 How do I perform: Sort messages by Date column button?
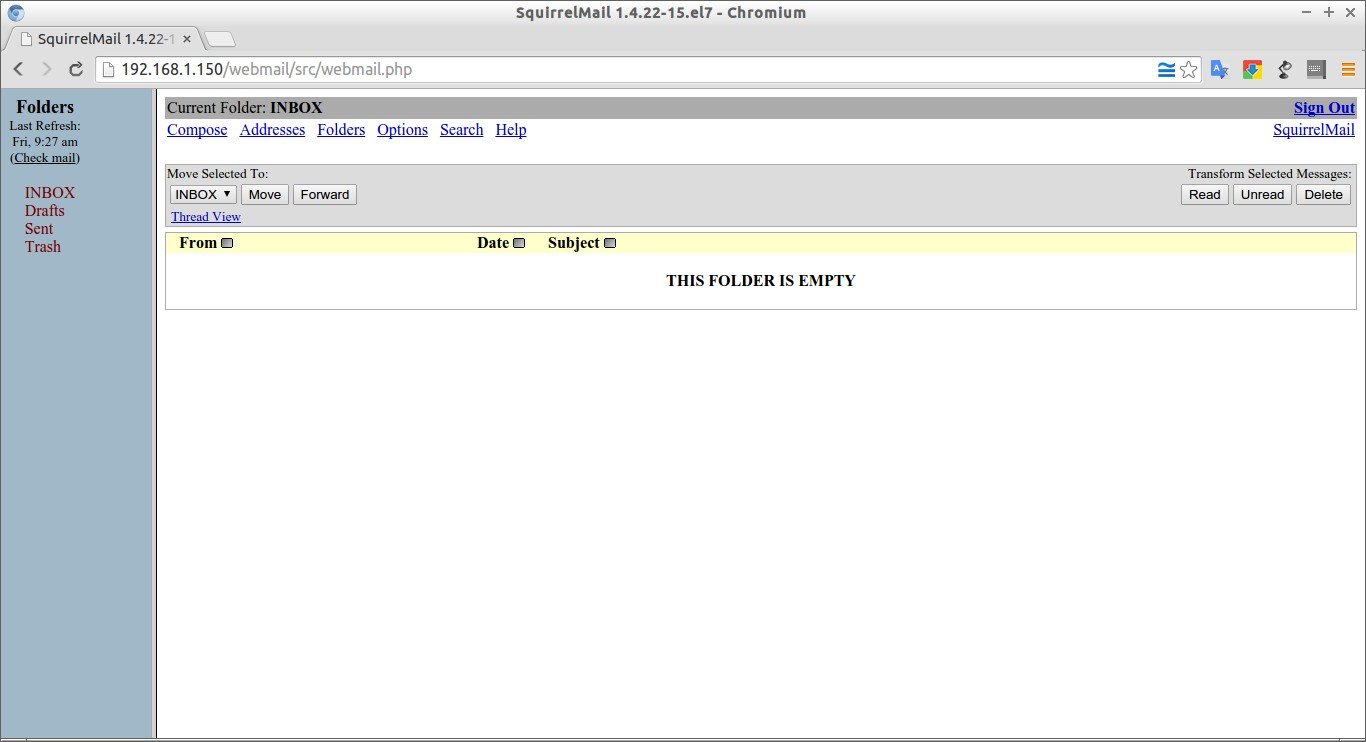point(519,243)
